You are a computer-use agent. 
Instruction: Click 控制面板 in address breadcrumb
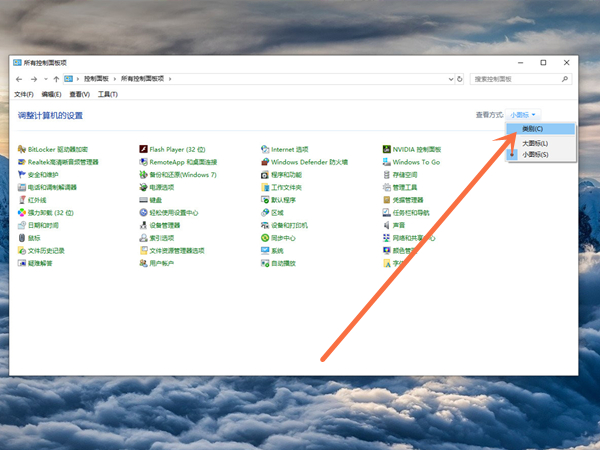(96, 78)
